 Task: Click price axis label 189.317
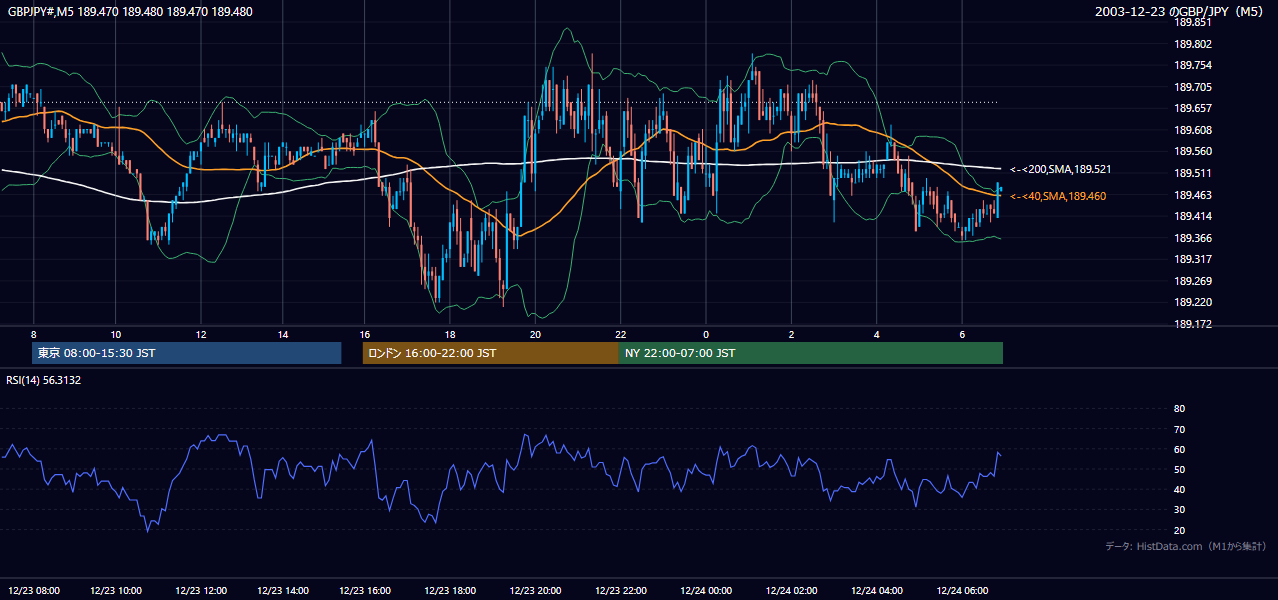(x=1193, y=259)
